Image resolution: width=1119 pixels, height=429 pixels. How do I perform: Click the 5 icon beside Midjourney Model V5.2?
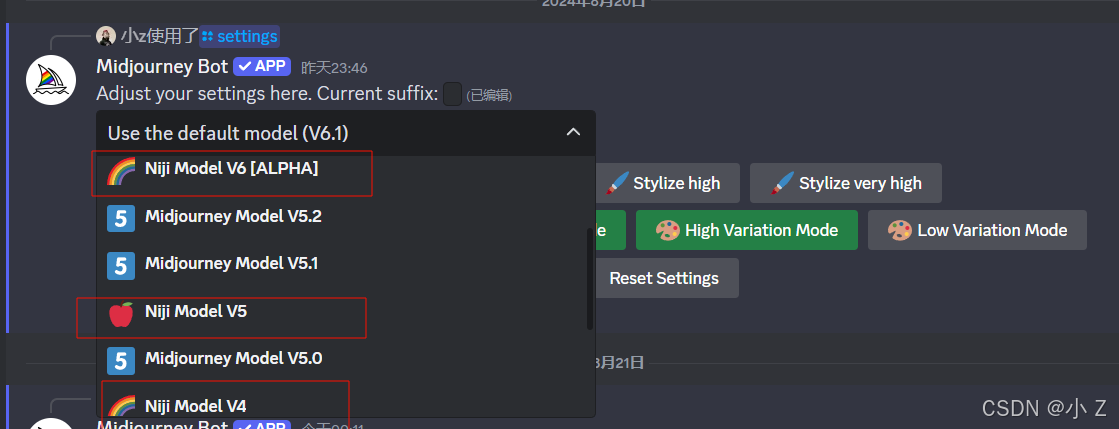coord(121,218)
